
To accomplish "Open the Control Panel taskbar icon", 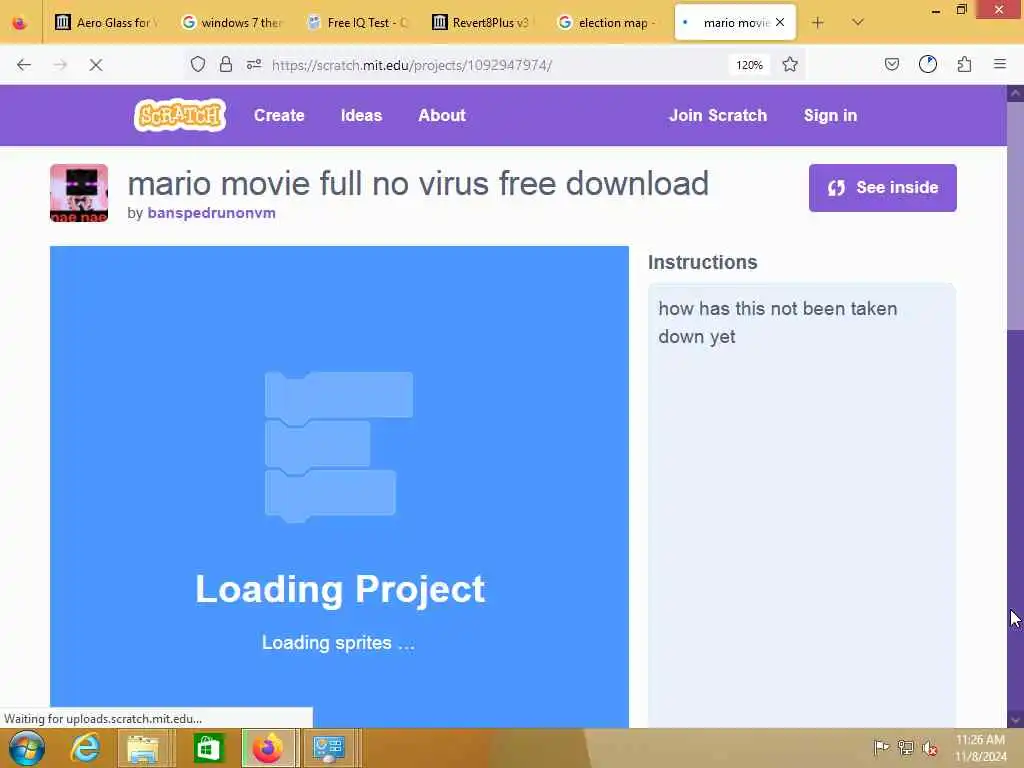I will tap(328, 748).
